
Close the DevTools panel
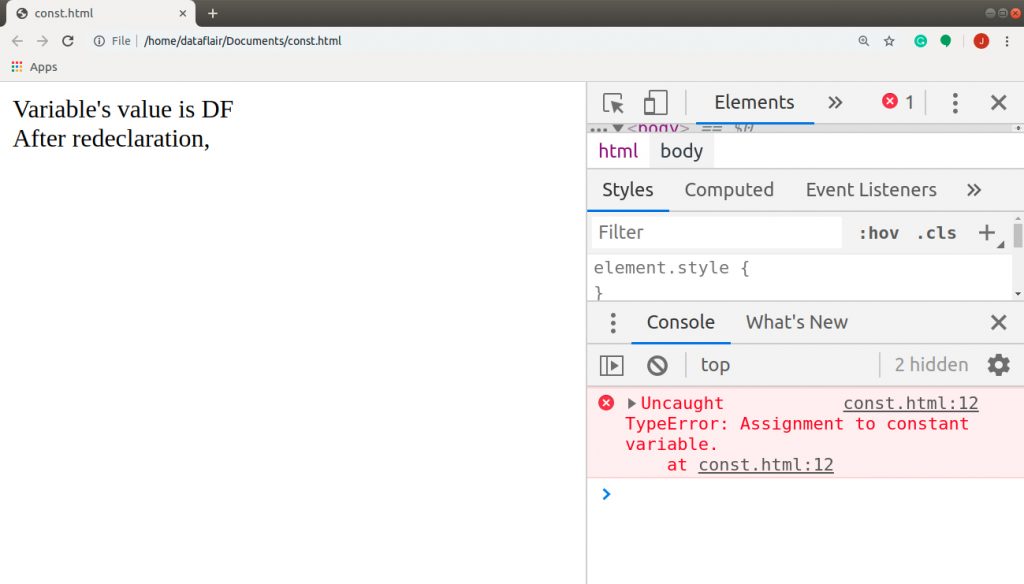tap(999, 103)
